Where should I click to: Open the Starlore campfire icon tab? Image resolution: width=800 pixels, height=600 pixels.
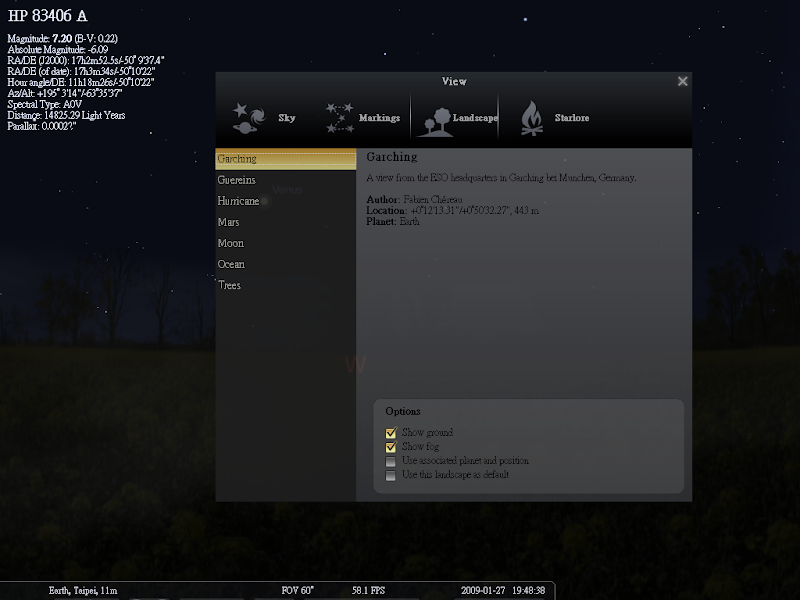532,118
